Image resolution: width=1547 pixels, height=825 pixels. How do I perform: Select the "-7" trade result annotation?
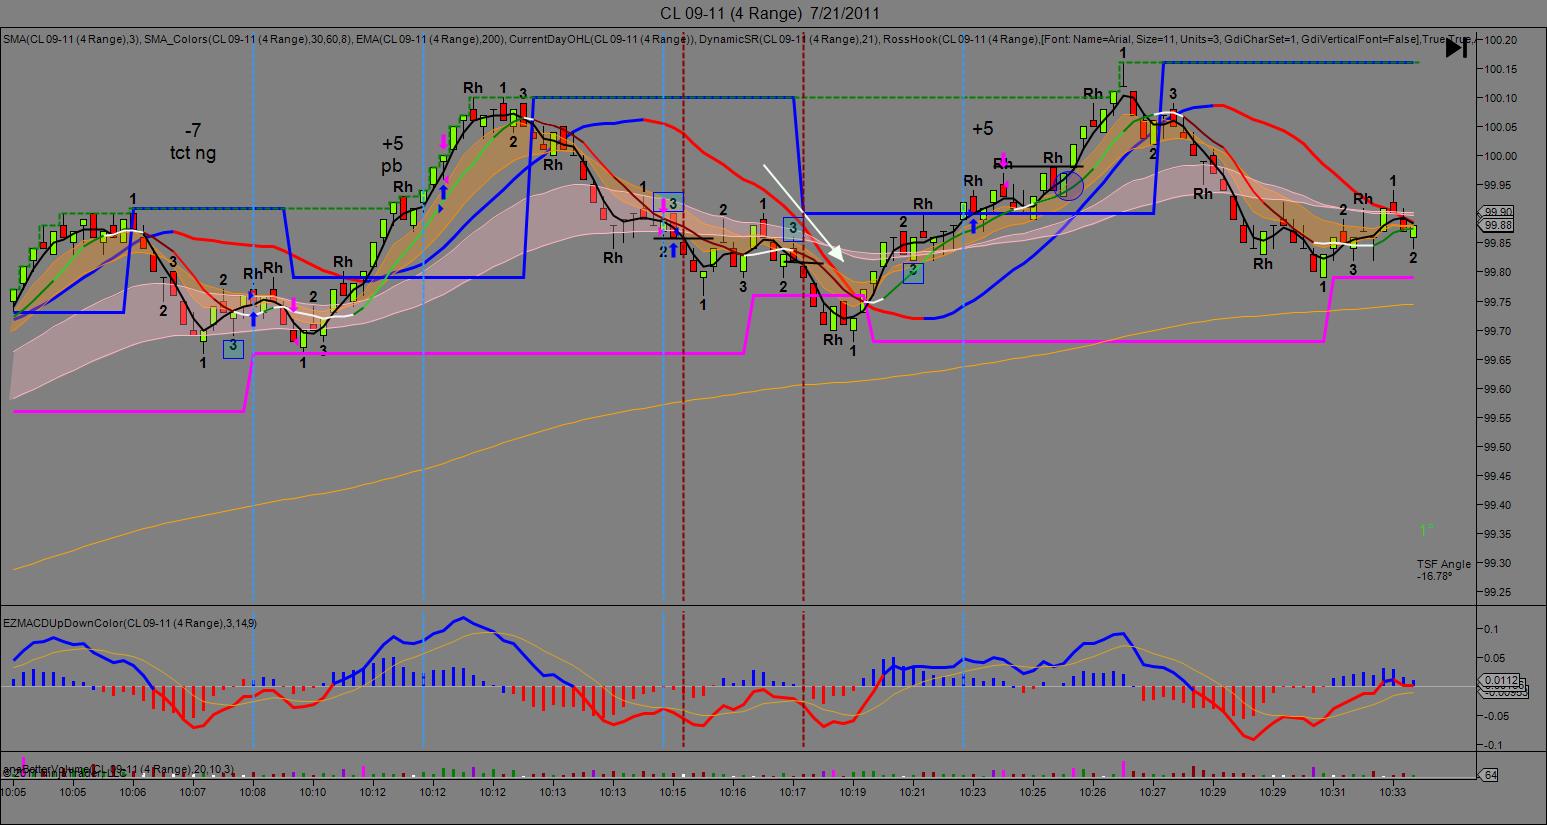[x=193, y=131]
